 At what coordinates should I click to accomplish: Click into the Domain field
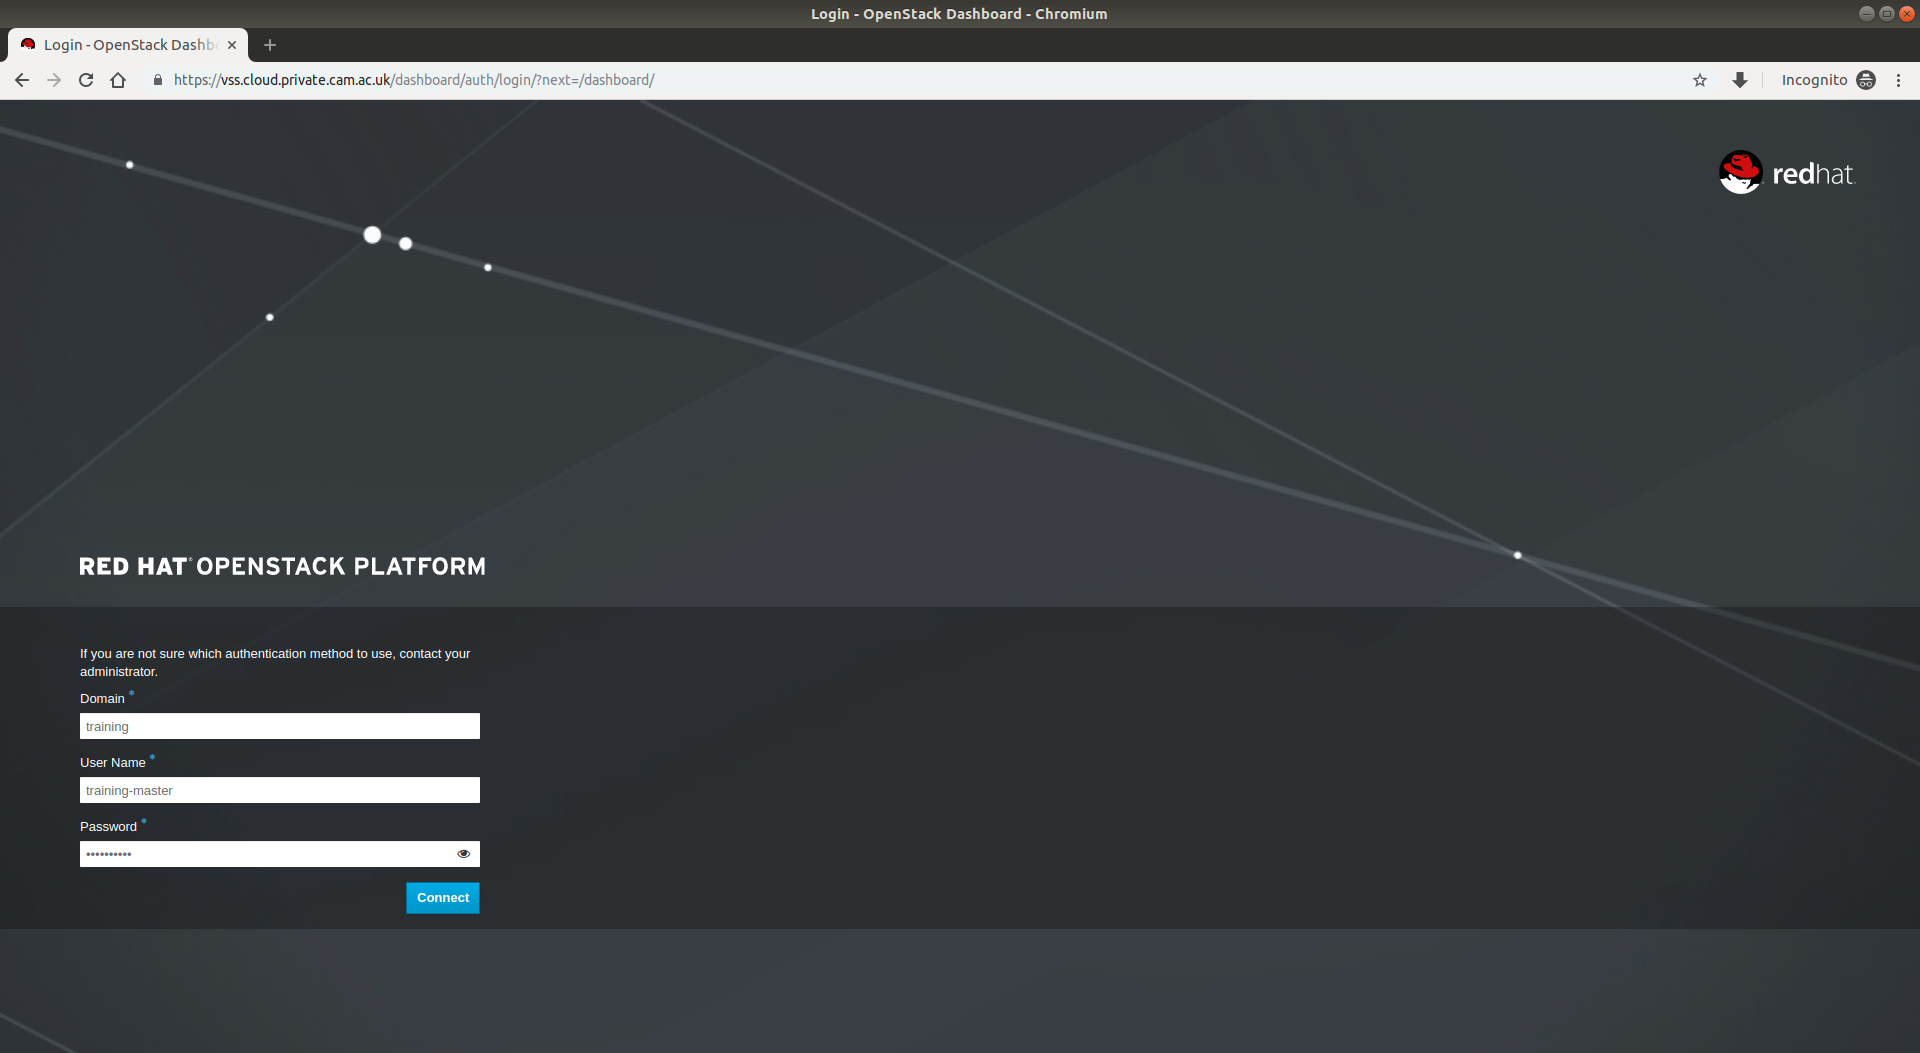click(279, 726)
